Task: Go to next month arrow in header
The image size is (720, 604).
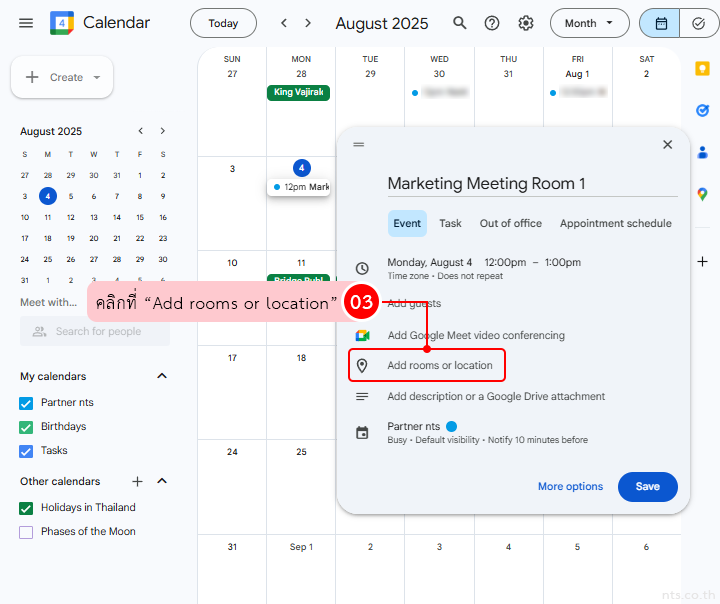Action: click(308, 23)
